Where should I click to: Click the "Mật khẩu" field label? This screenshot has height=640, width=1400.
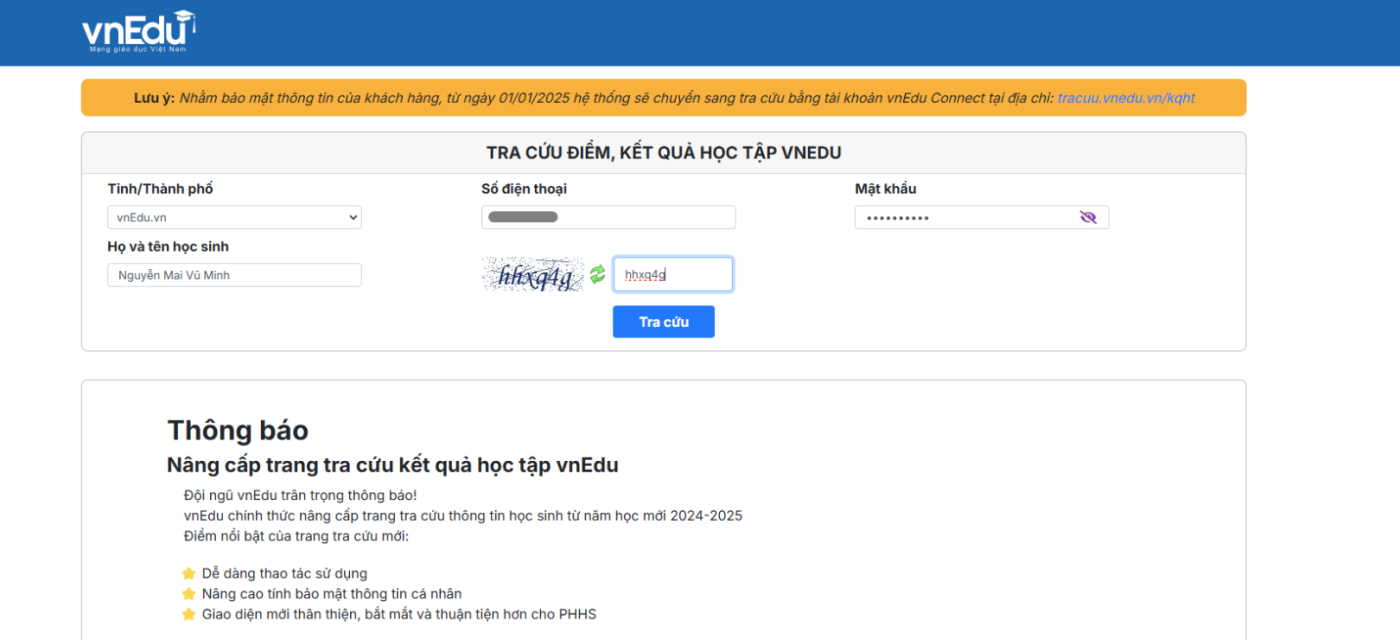click(885, 189)
